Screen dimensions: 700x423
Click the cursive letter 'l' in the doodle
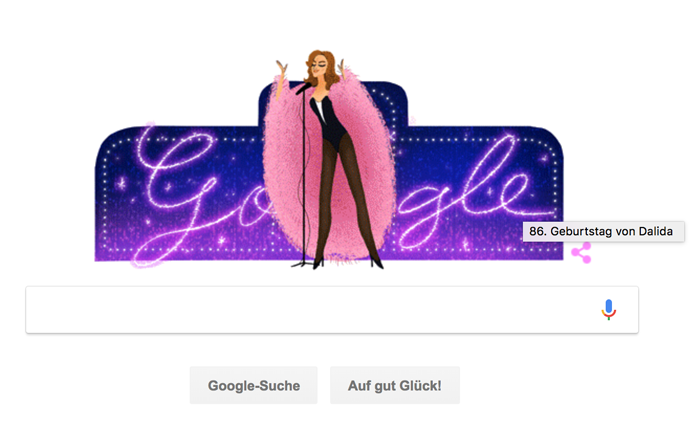click(x=480, y=172)
